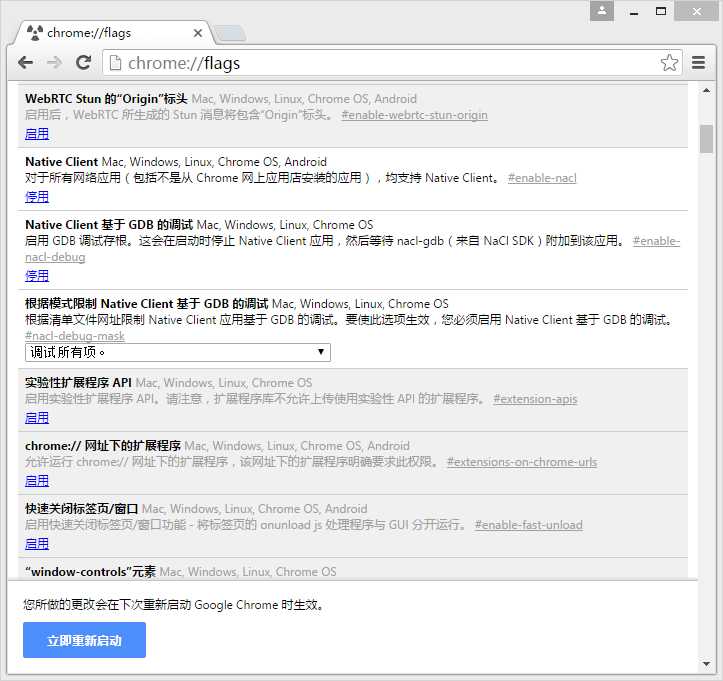Open the Chrome hamburger menu
The width and height of the screenshot is (723, 681).
(x=699, y=63)
